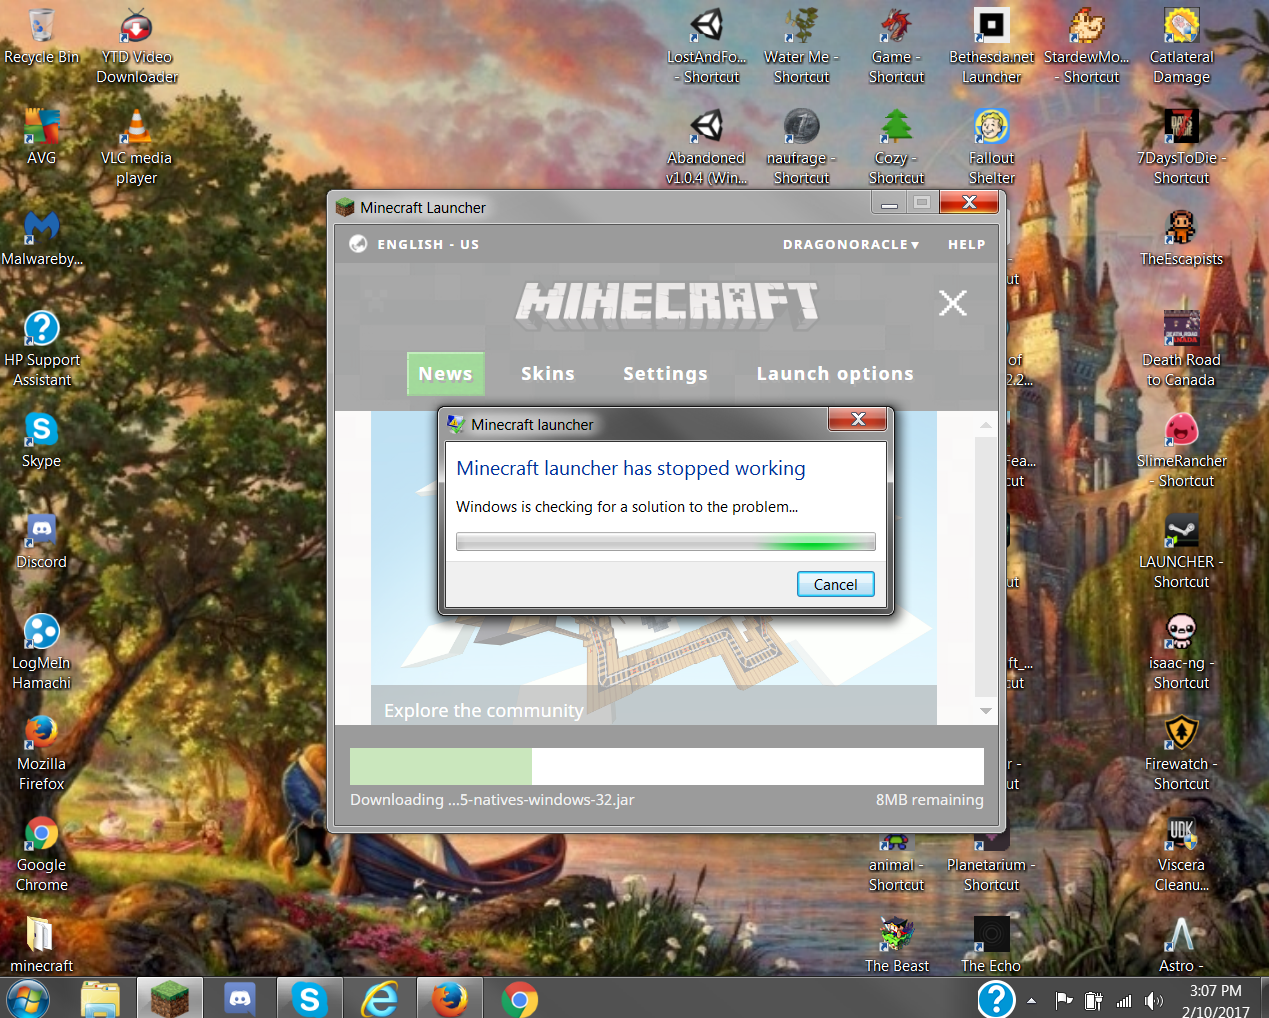Image resolution: width=1269 pixels, height=1018 pixels.
Task: Open Catlateral Damage icon
Action: pyautogui.click(x=1181, y=47)
